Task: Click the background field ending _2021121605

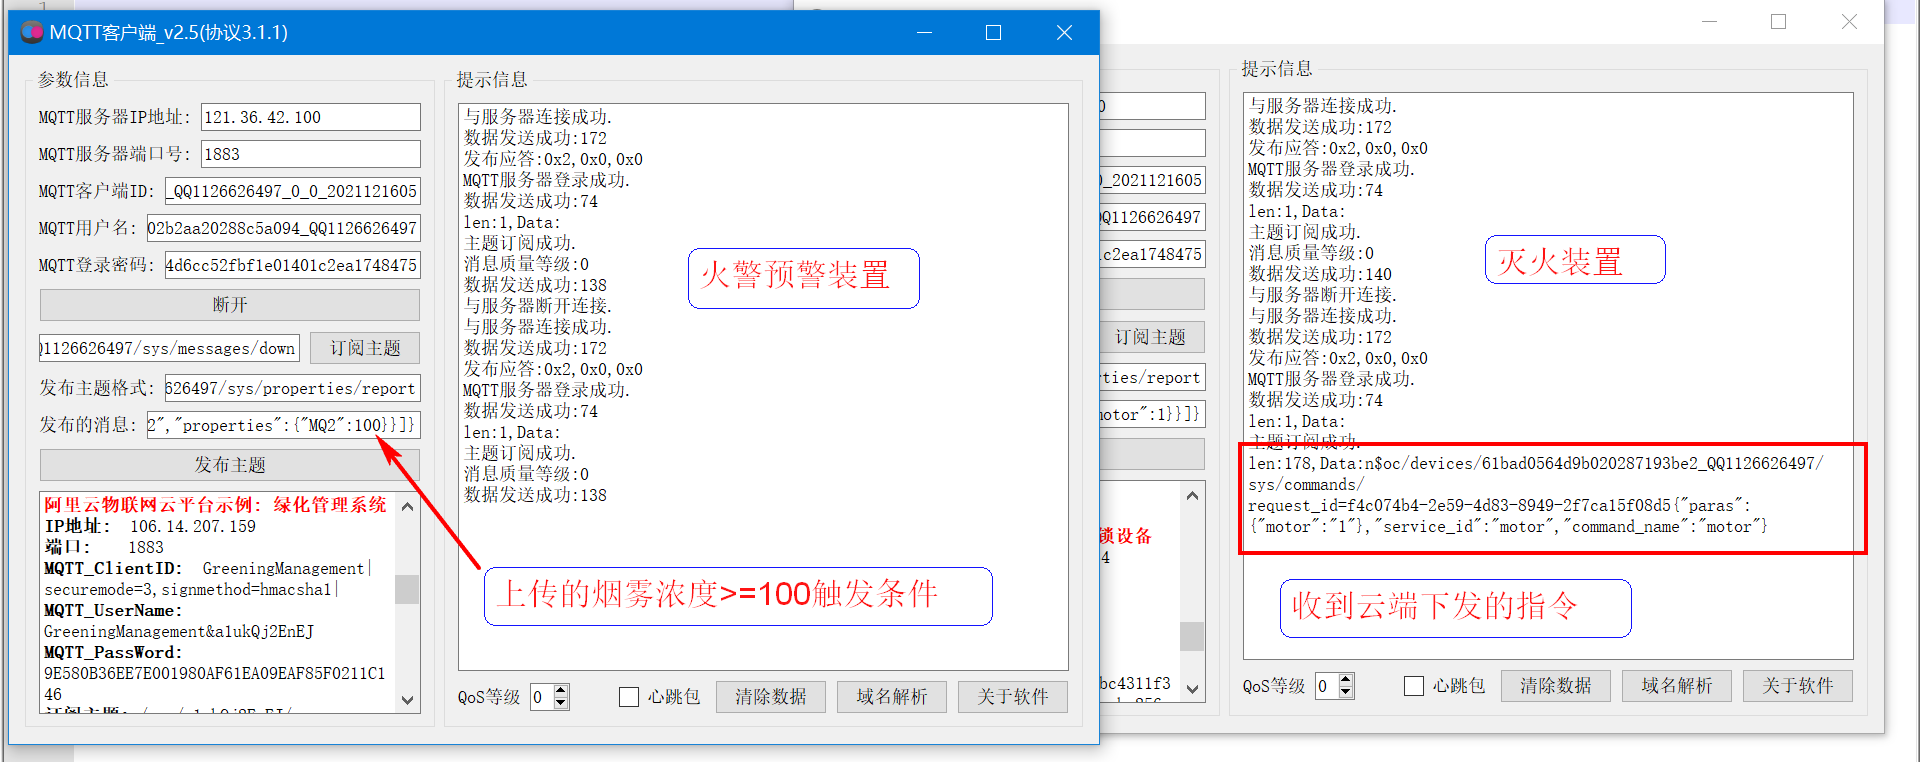Action: [x=1152, y=180]
